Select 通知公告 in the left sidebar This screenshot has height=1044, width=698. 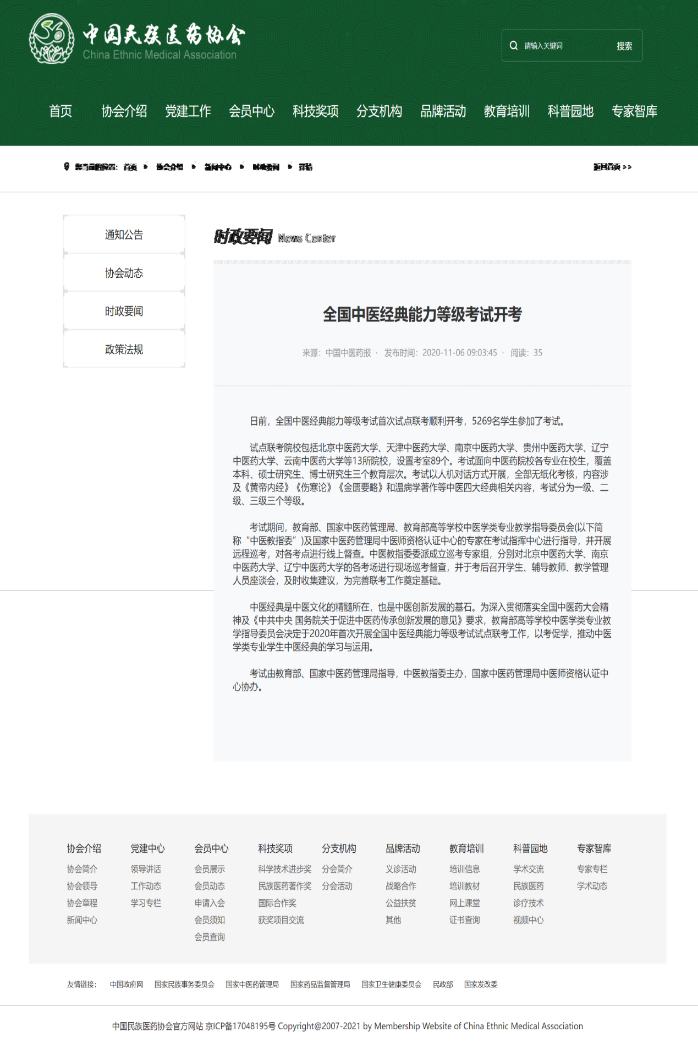pos(124,235)
